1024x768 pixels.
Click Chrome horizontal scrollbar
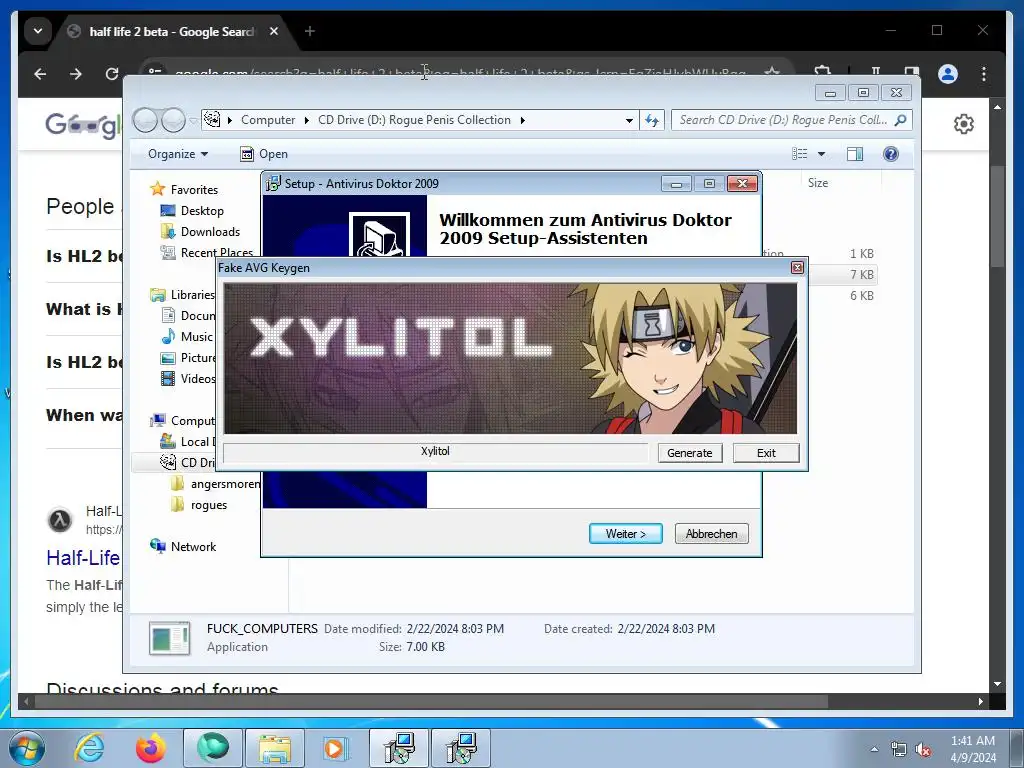coord(431,702)
